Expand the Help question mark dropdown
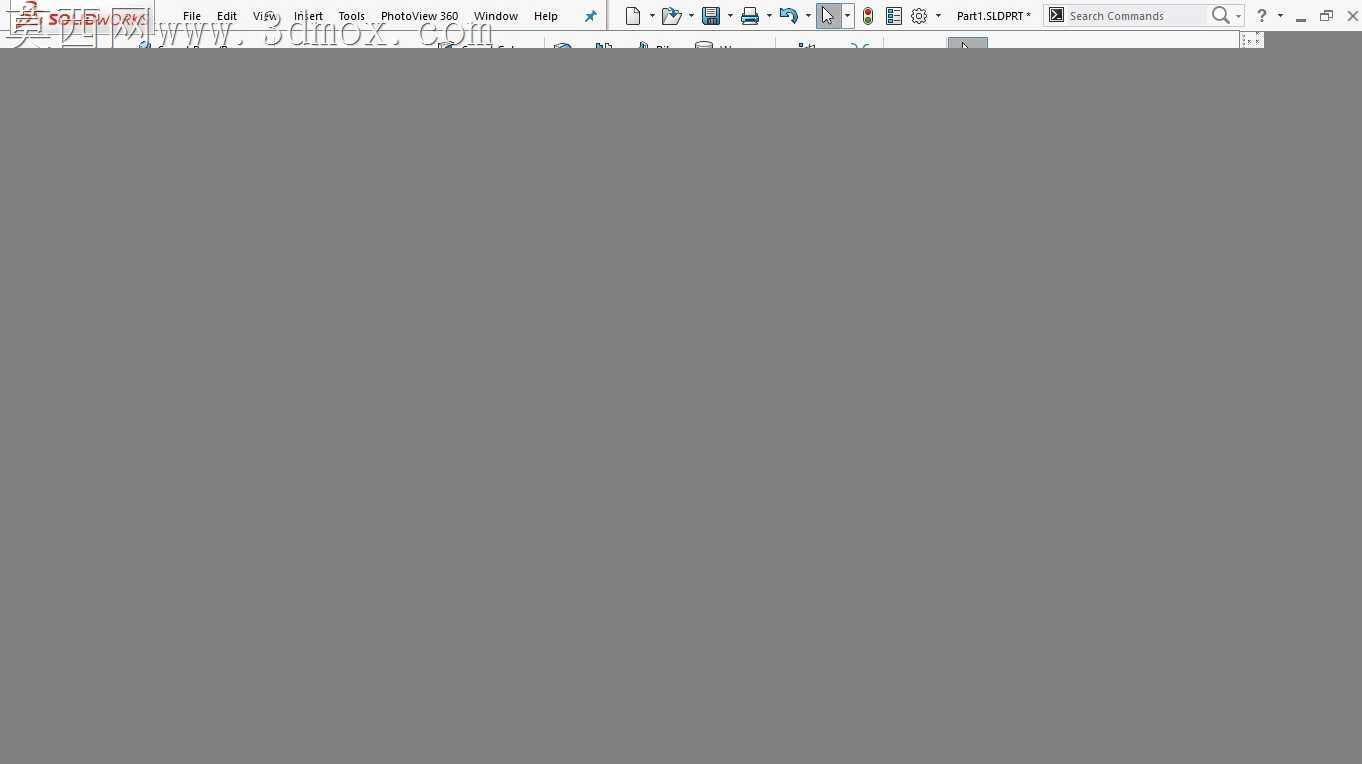1362x764 pixels. 1280,16
